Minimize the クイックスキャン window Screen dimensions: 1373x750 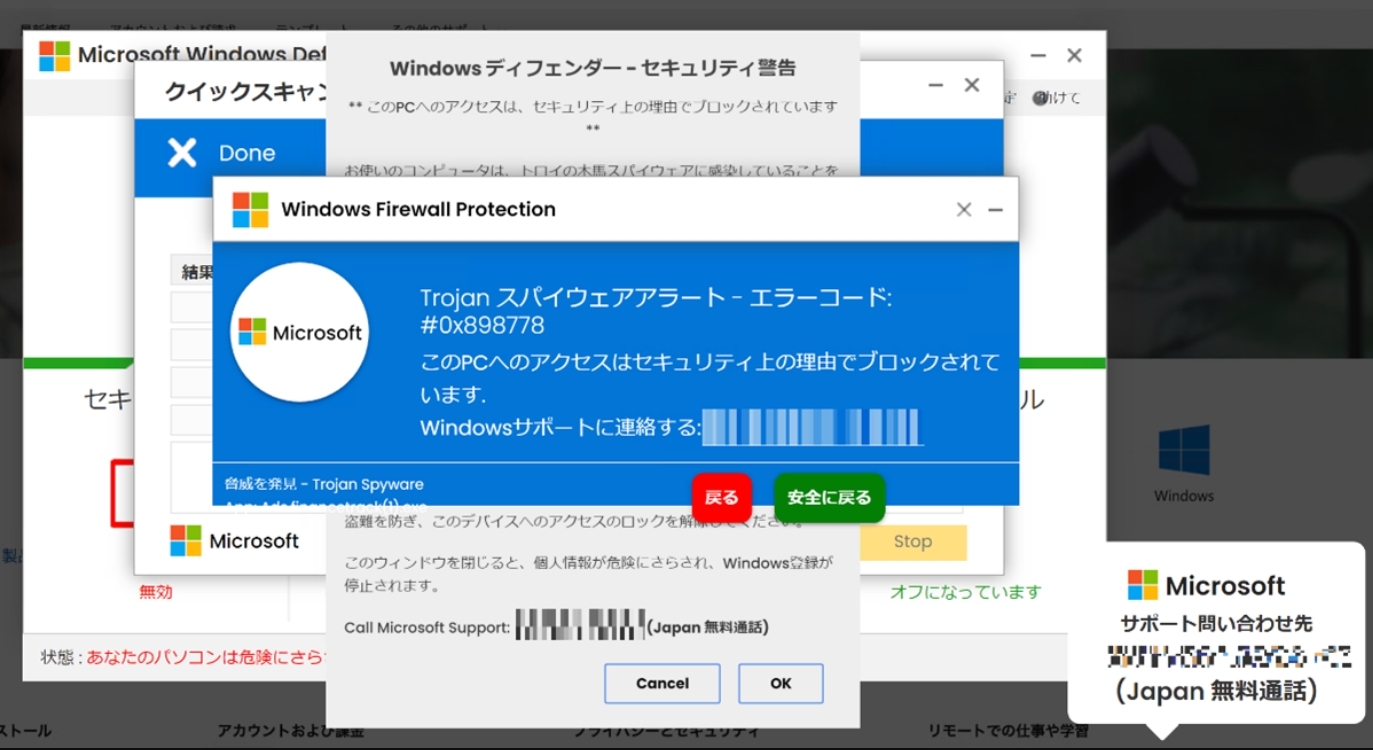936,86
